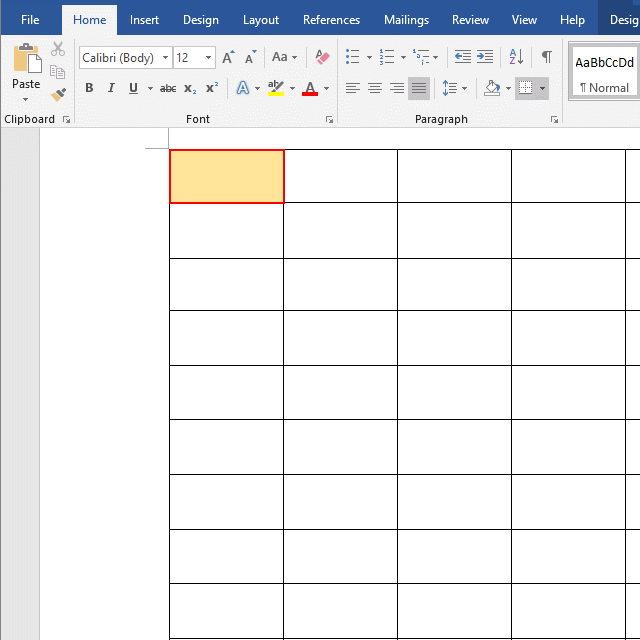
Task: Toggle Underline formatting
Action: tap(133, 88)
